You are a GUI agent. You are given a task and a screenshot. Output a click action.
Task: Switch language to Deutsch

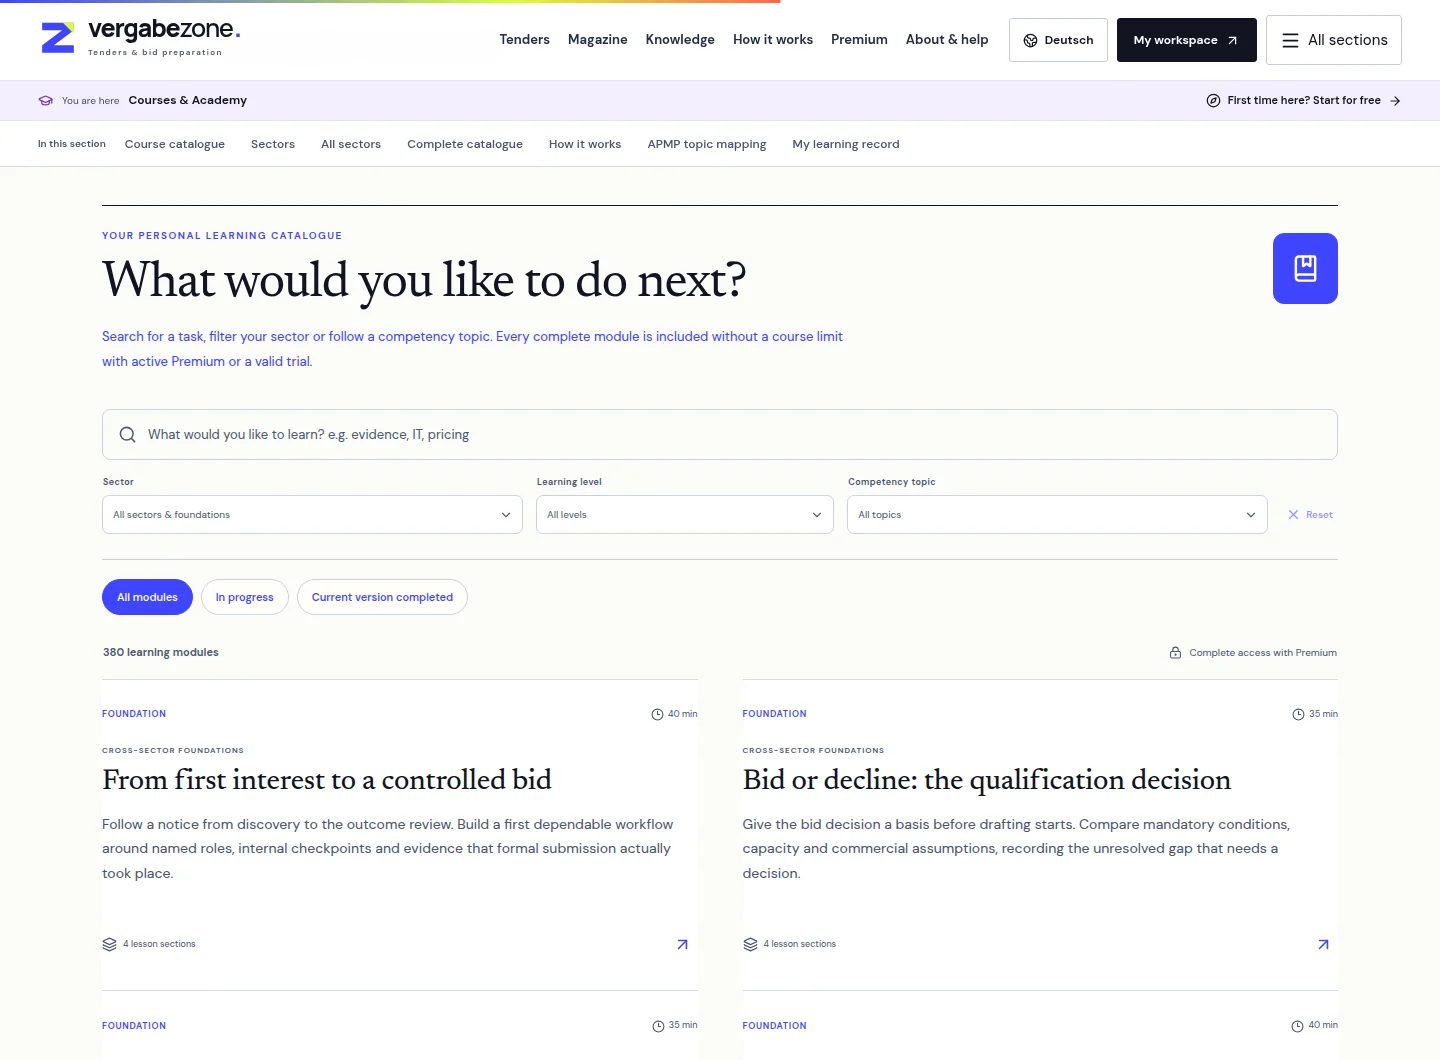coord(1058,40)
